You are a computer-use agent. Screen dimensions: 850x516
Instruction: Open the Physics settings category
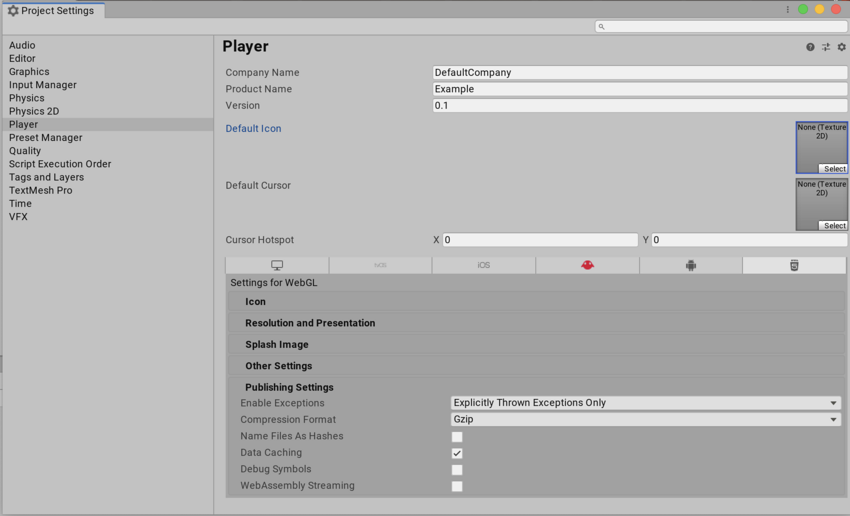pyautogui.click(x=107, y=98)
